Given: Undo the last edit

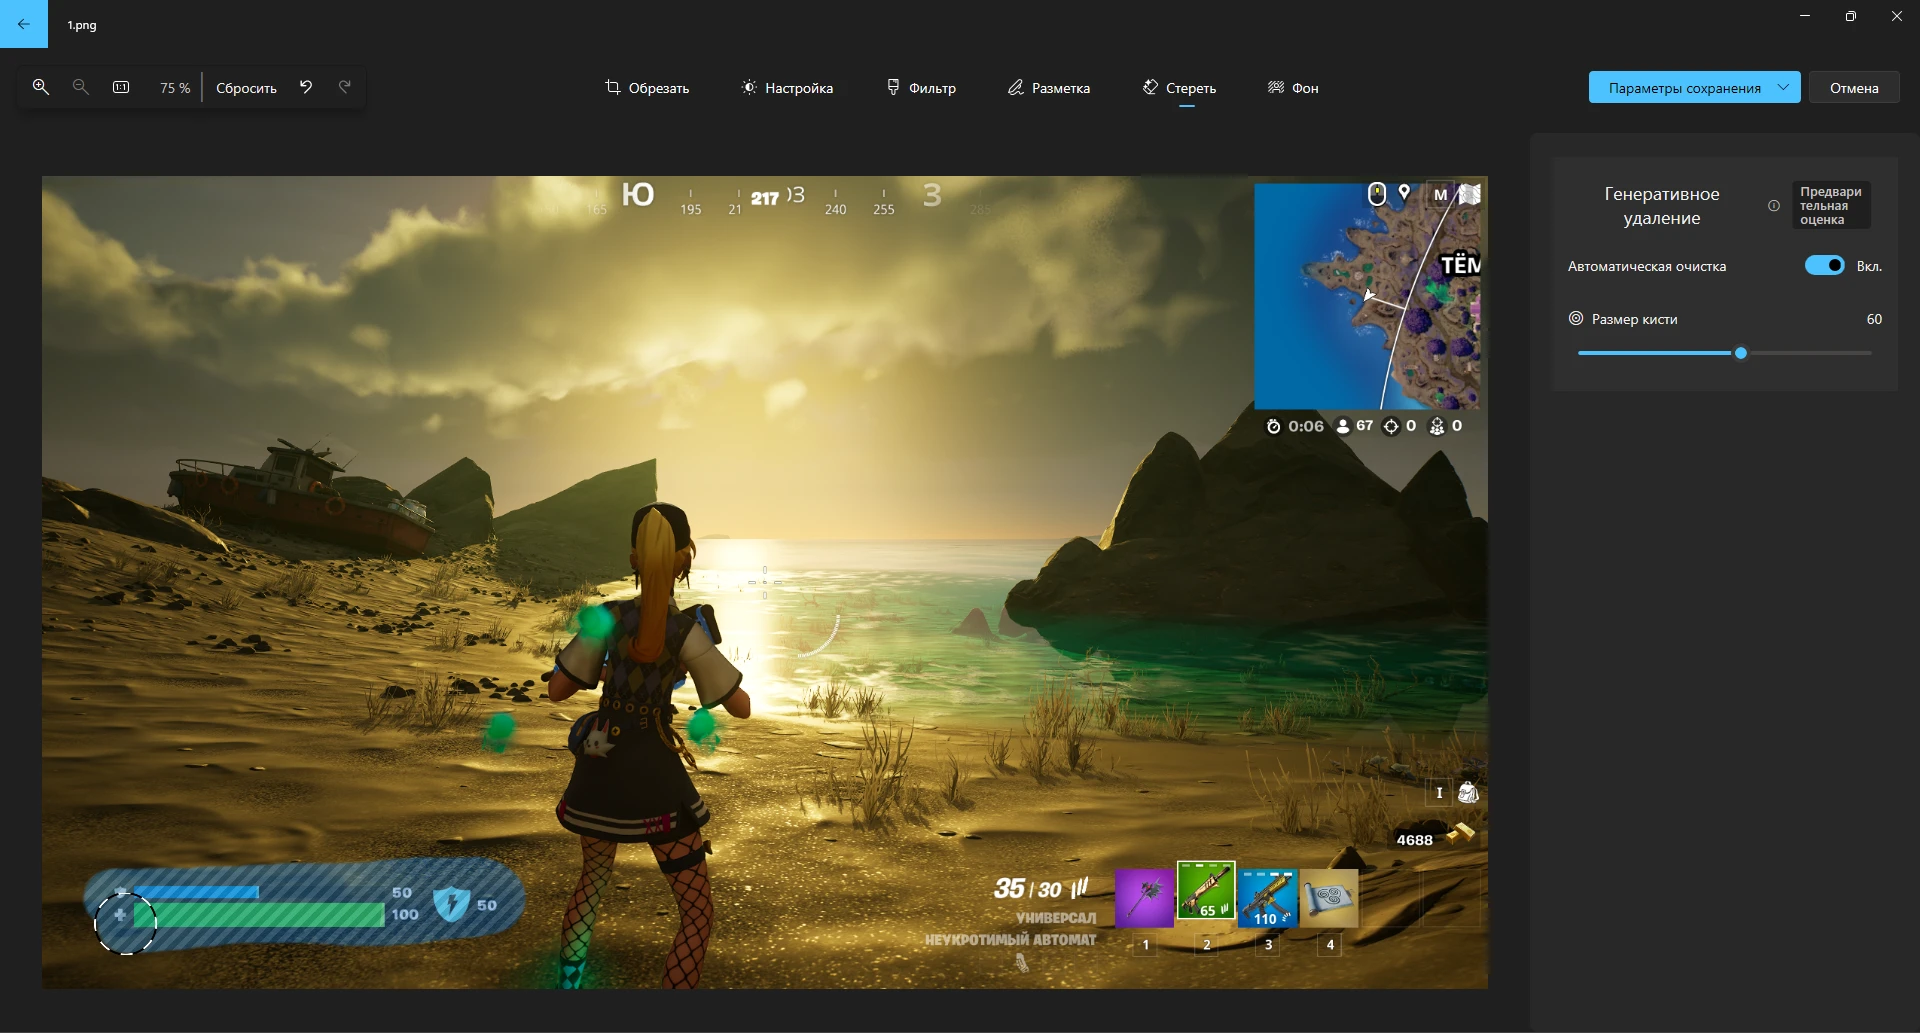Looking at the screenshot, I should 306,87.
